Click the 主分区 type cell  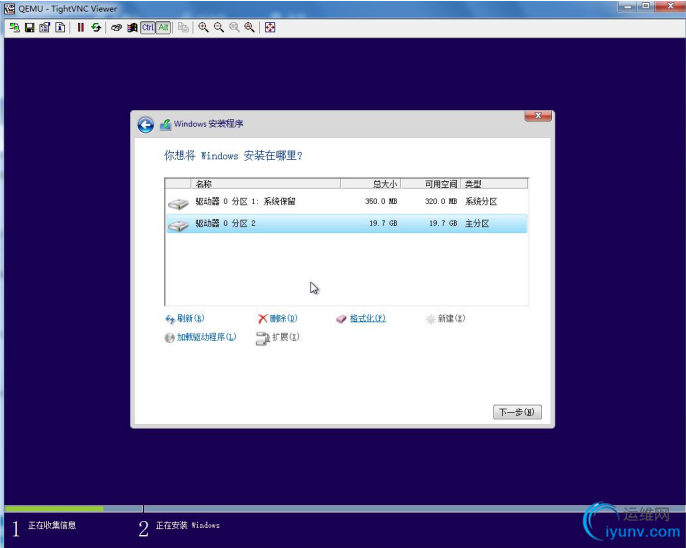click(x=477, y=223)
